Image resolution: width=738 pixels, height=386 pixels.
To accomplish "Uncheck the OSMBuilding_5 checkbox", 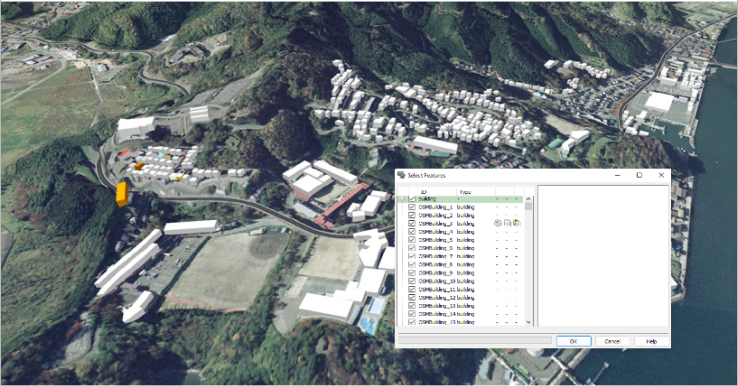I will point(412,240).
